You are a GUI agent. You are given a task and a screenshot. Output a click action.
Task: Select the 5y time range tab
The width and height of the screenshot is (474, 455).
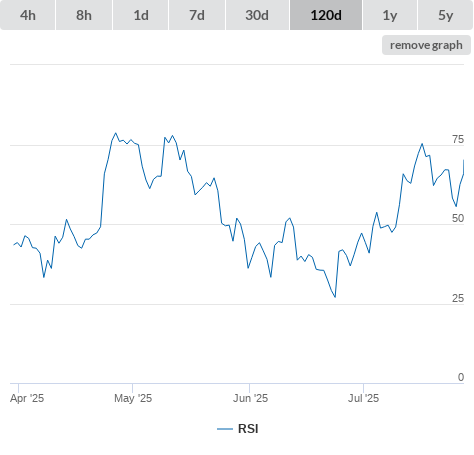[x=445, y=15]
